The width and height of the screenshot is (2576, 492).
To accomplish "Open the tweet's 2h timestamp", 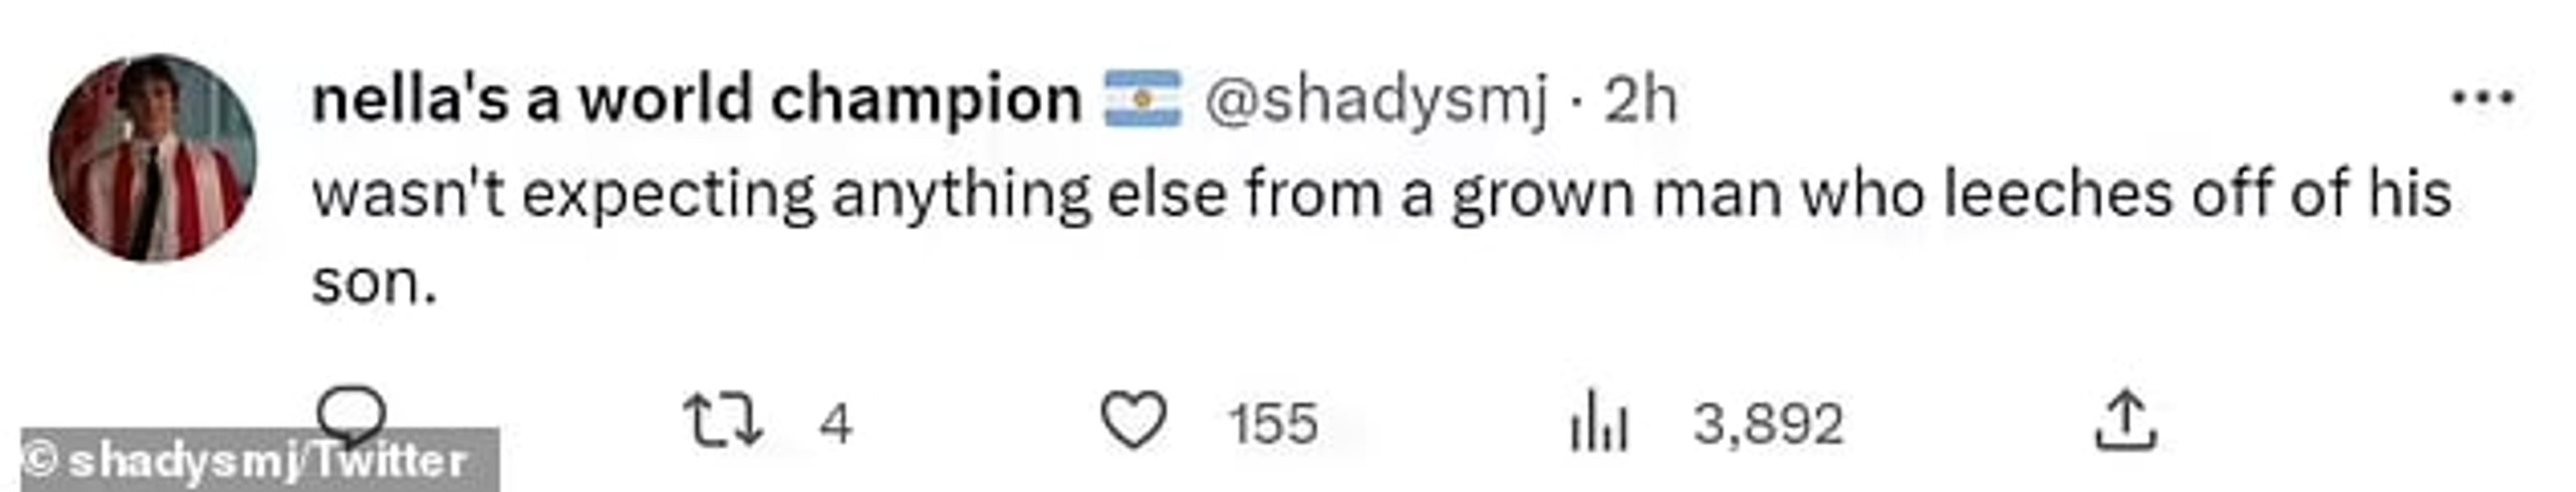I will pos(1641,99).
